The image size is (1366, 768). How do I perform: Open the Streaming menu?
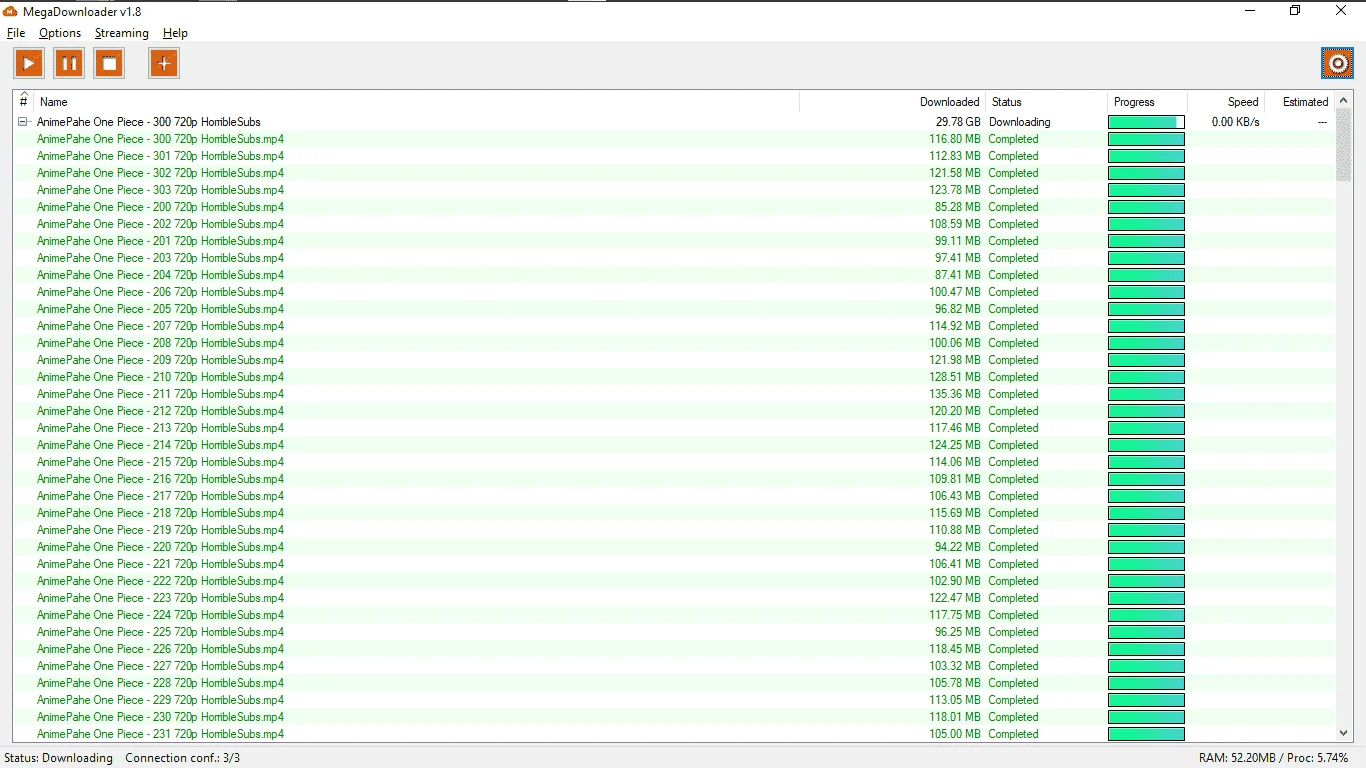pyautogui.click(x=122, y=33)
